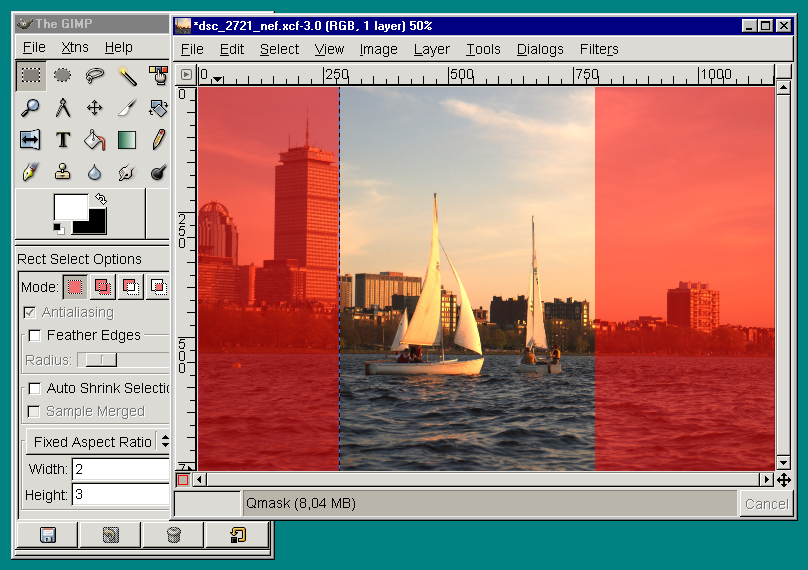Screen dimensions: 808x570
Task: Toggle the Sample Merged checkbox
Action: point(34,411)
